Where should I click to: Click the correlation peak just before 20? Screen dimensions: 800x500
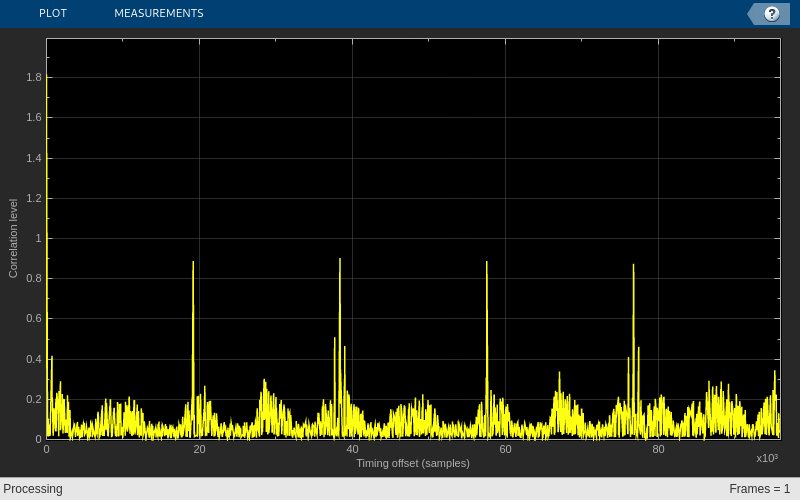pos(193,262)
